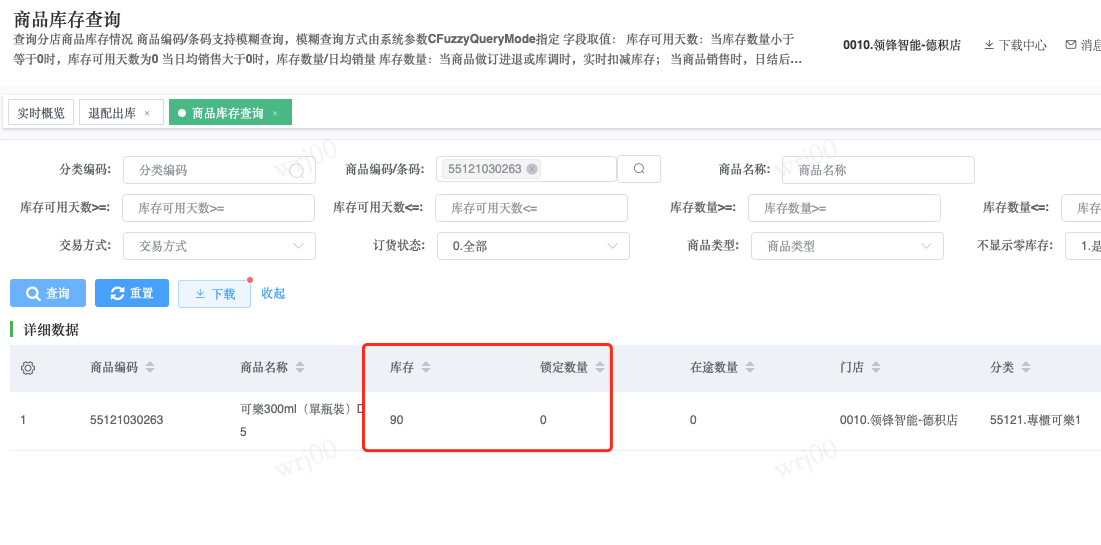The image size is (1101, 545).
Task: Click the 重置 reset button
Action: (x=132, y=293)
